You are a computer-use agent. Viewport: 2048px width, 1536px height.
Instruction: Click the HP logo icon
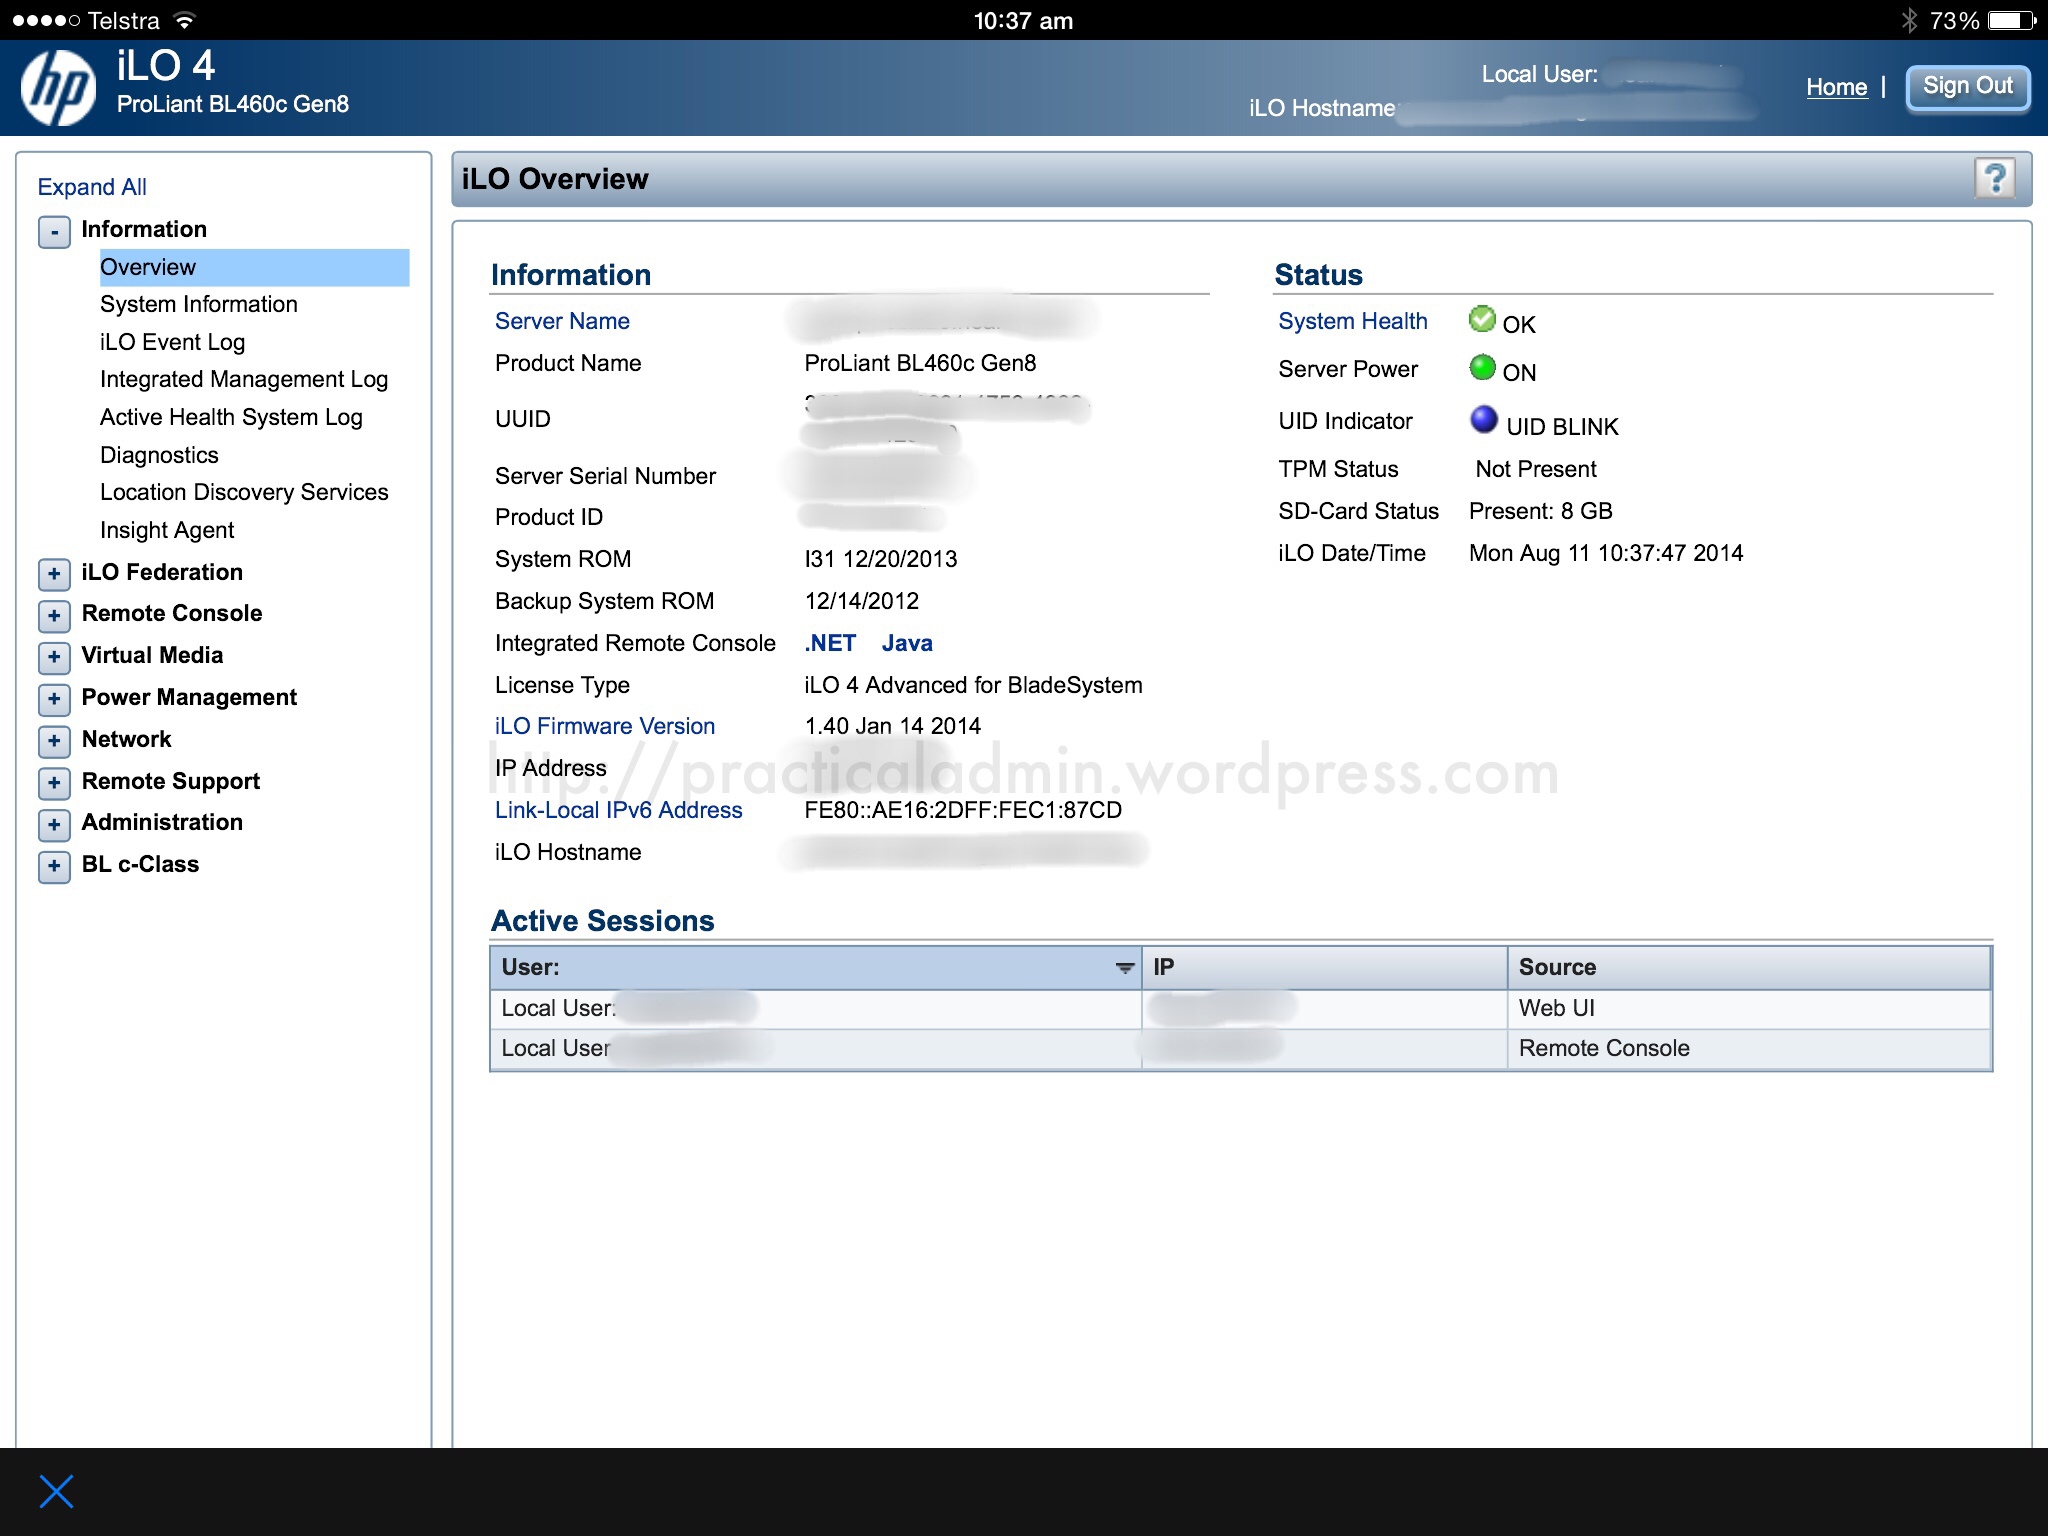point(58,88)
